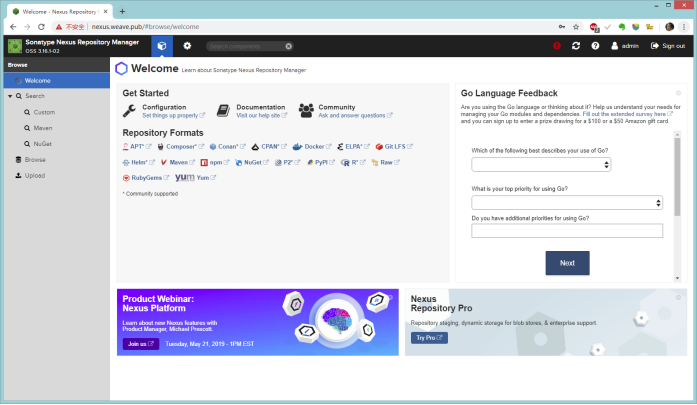Click Try Pro button
Image resolution: width=697 pixels, height=405 pixels.
tap(429, 338)
